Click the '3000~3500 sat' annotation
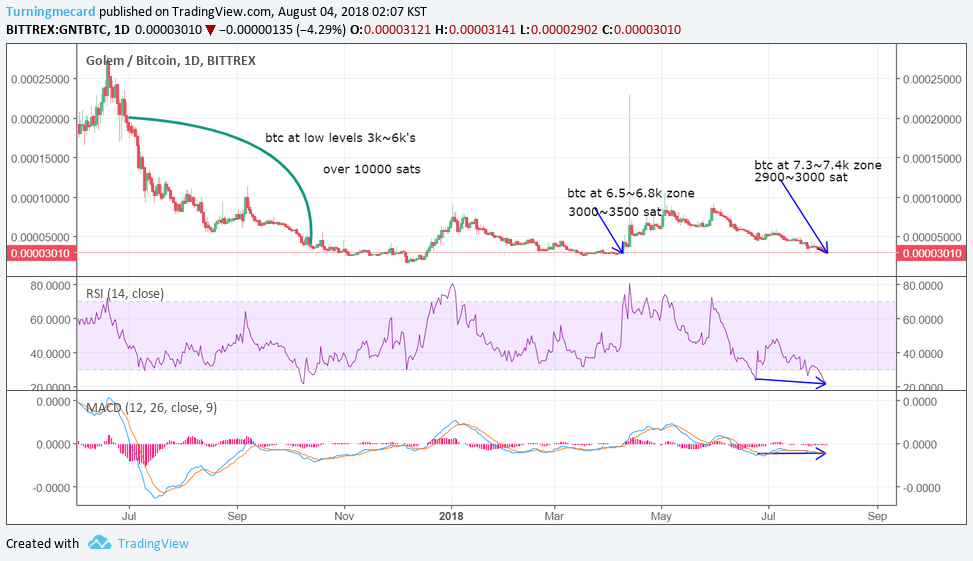Screen dimensions: 973x561 [615, 212]
